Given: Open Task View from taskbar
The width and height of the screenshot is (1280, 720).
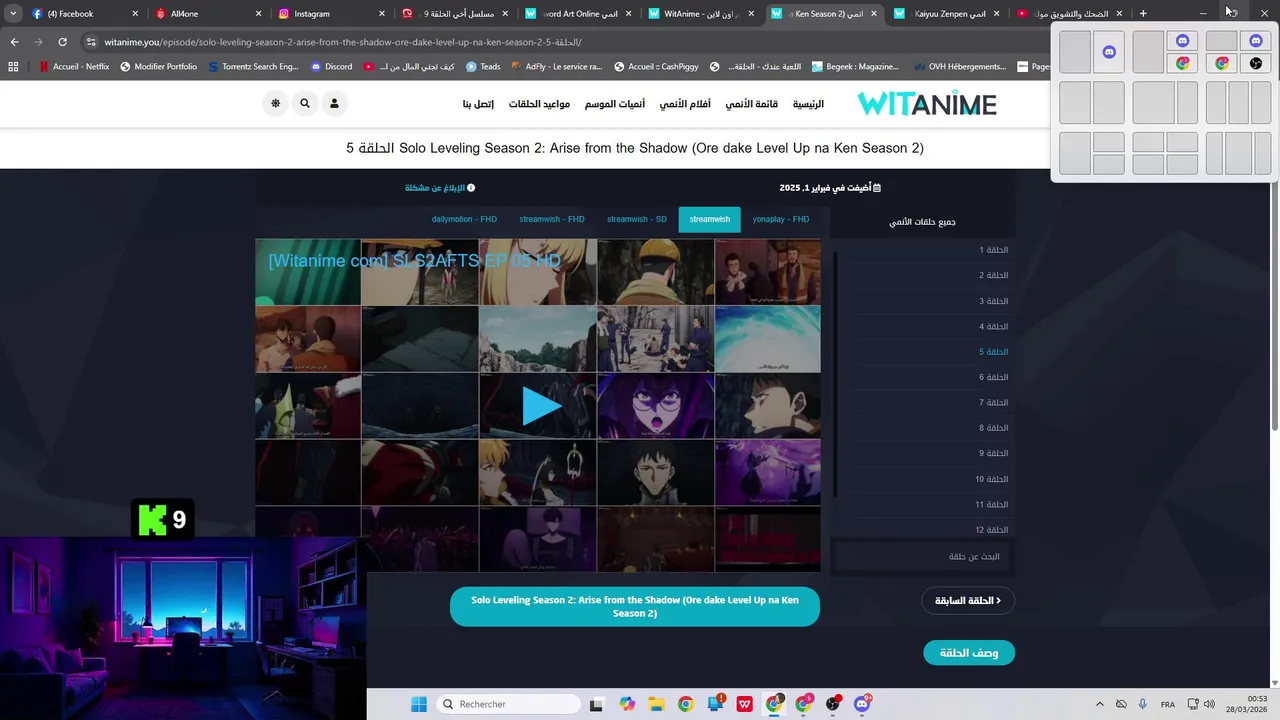Looking at the screenshot, I should point(596,704).
